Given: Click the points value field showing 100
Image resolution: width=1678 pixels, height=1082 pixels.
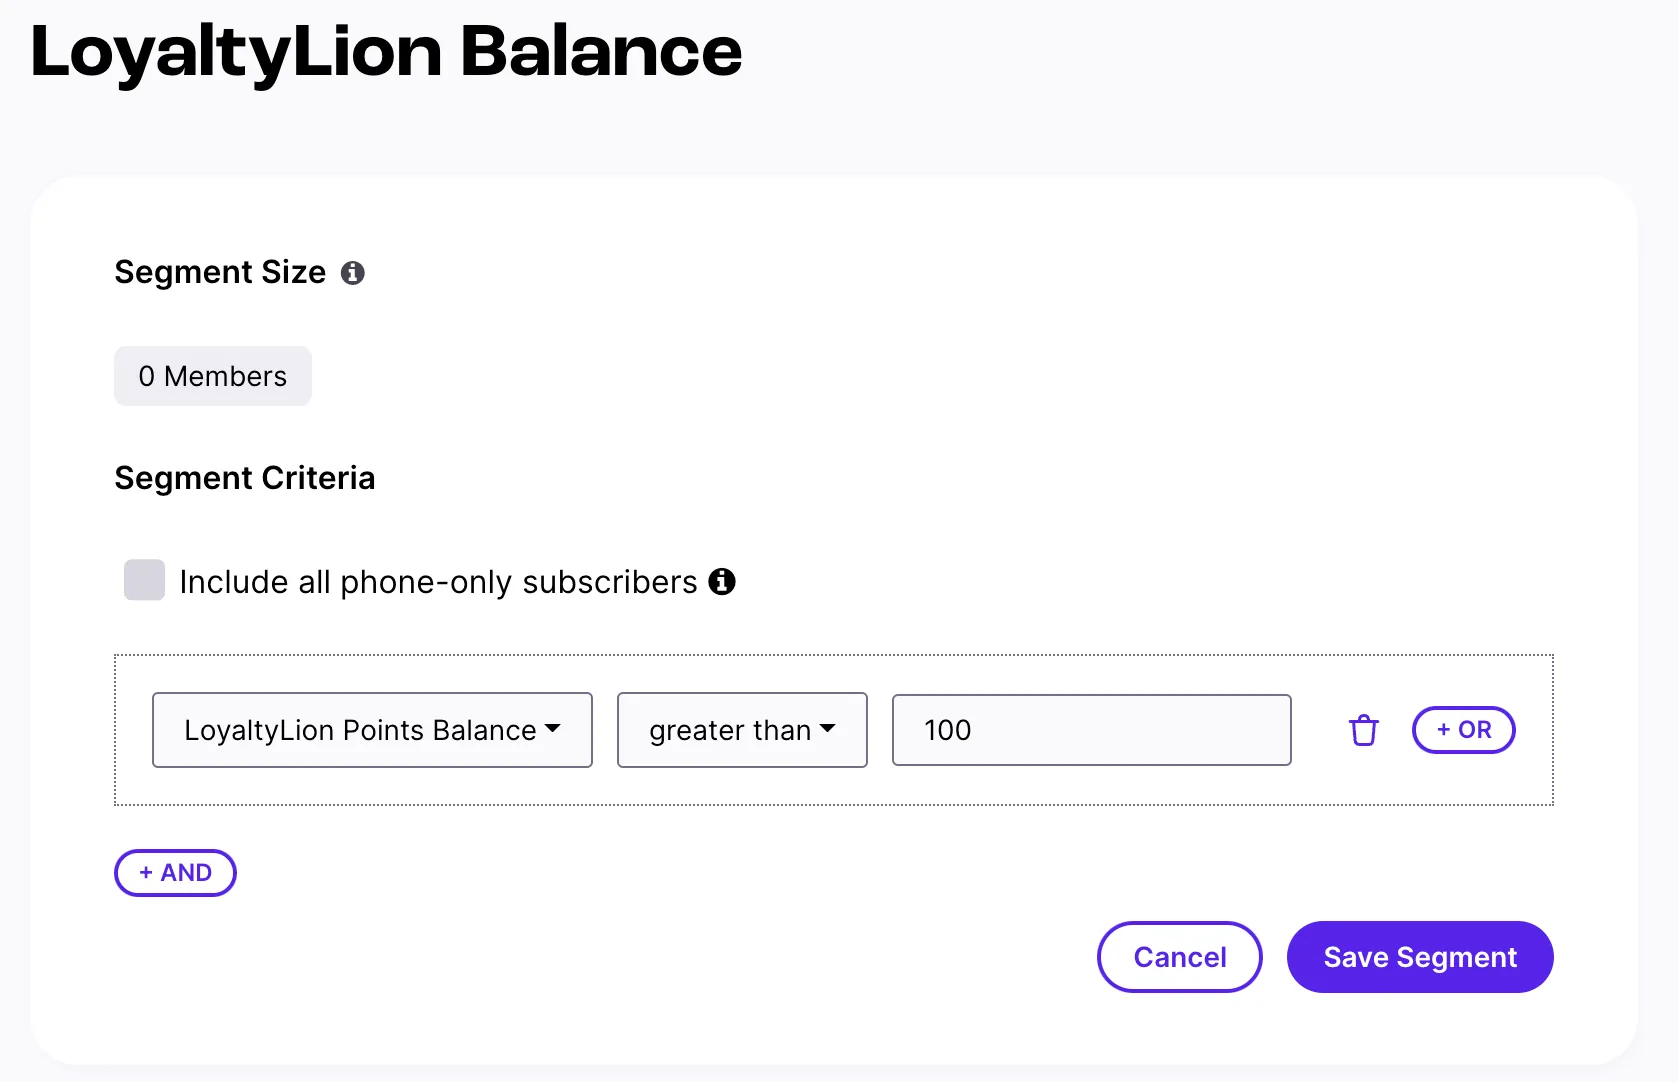Looking at the screenshot, I should (1090, 730).
